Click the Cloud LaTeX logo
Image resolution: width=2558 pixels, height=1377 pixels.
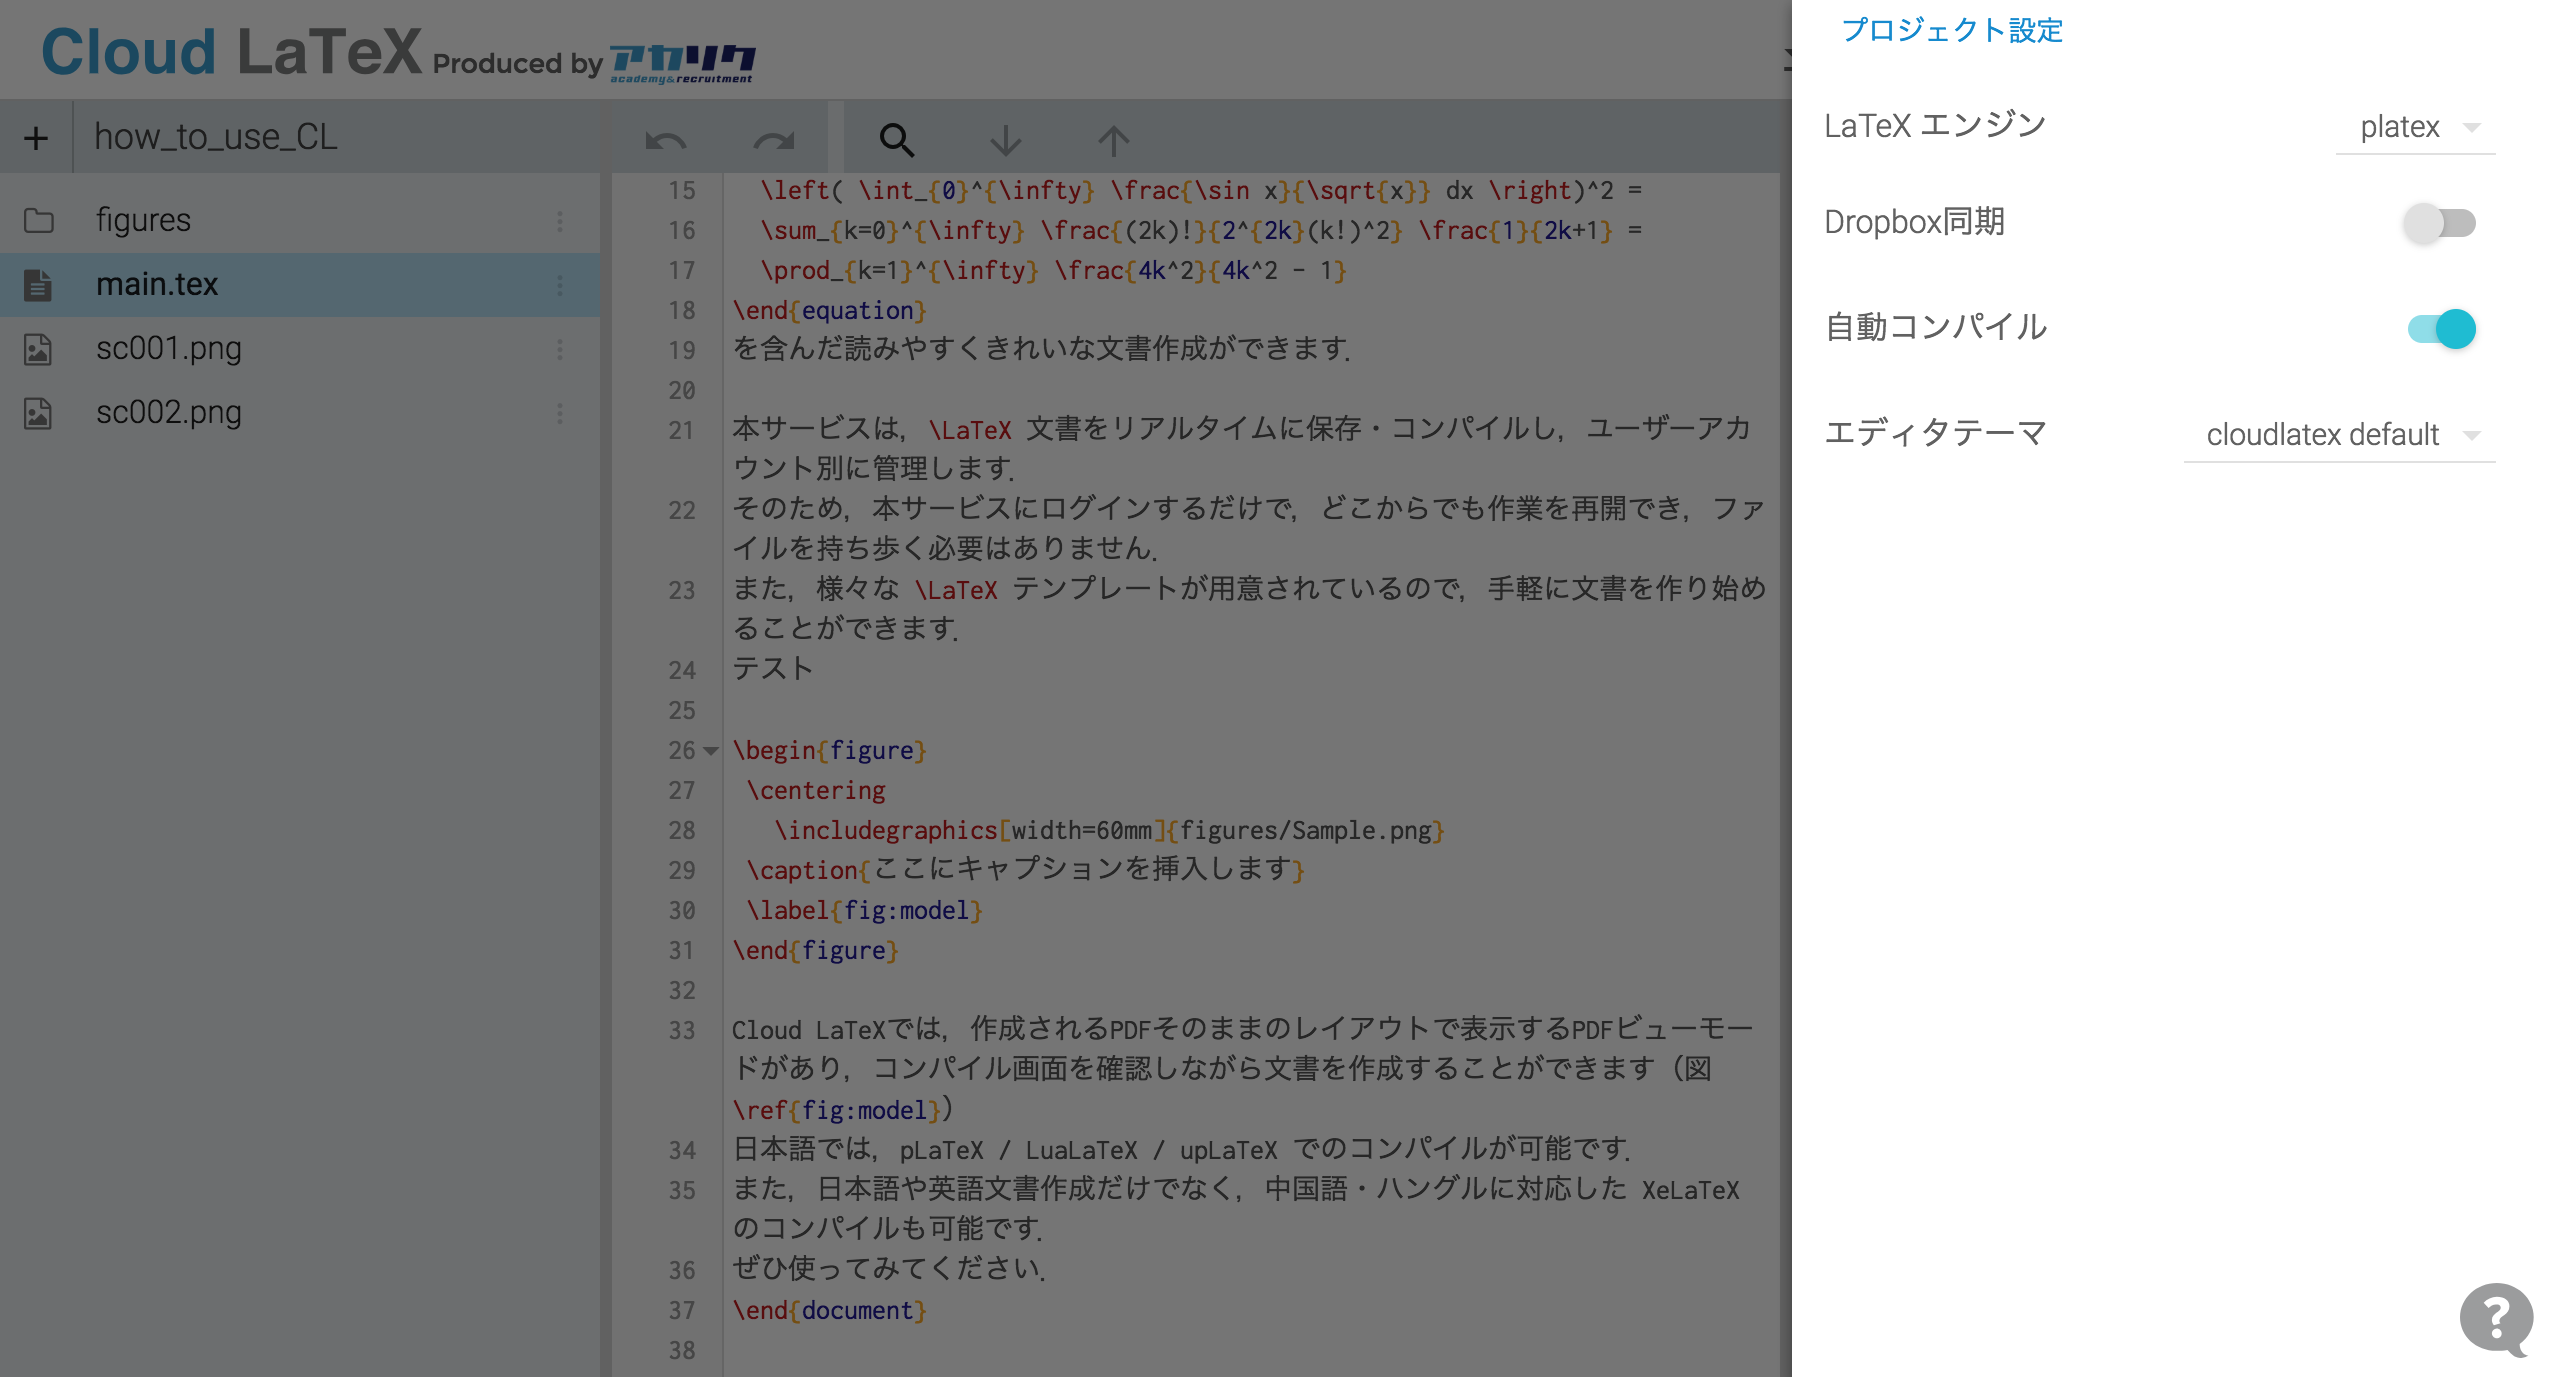pyautogui.click(x=231, y=51)
